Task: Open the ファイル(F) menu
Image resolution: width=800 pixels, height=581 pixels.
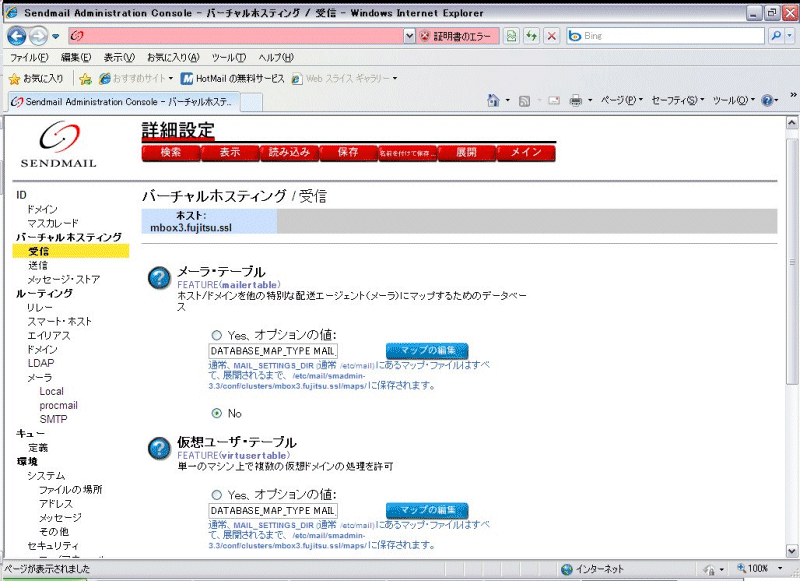Action: pyautogui.click(x=29, y=58)
